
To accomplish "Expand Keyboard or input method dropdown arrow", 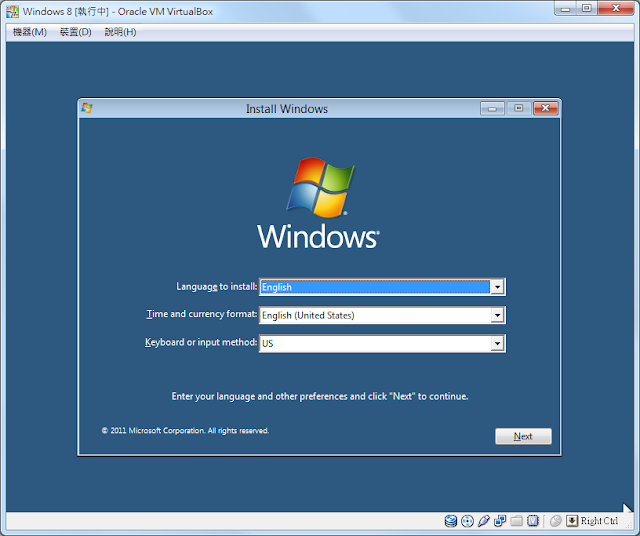I will 497,343.
